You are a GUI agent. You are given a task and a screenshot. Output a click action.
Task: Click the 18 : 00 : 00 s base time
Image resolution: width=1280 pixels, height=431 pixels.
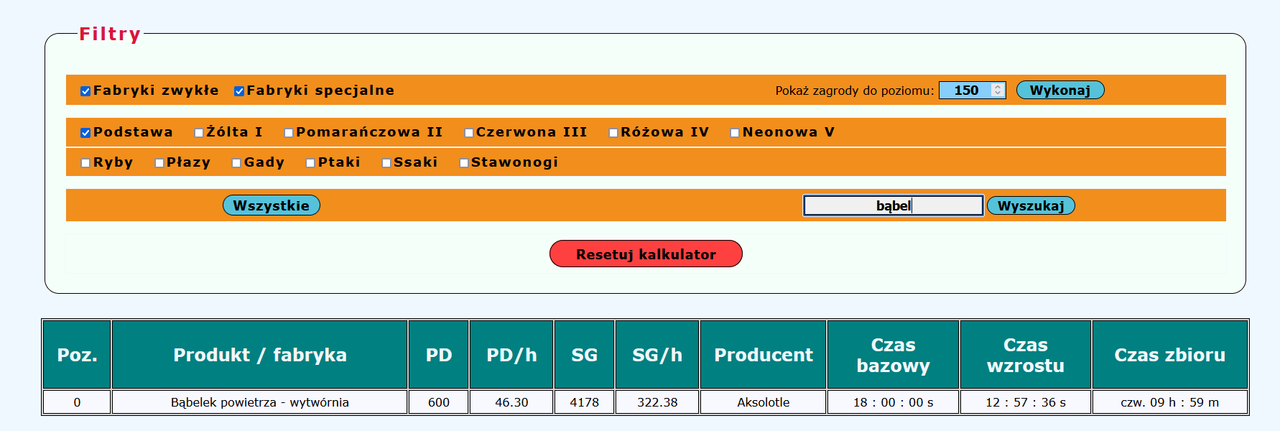[x=893, y=402]
